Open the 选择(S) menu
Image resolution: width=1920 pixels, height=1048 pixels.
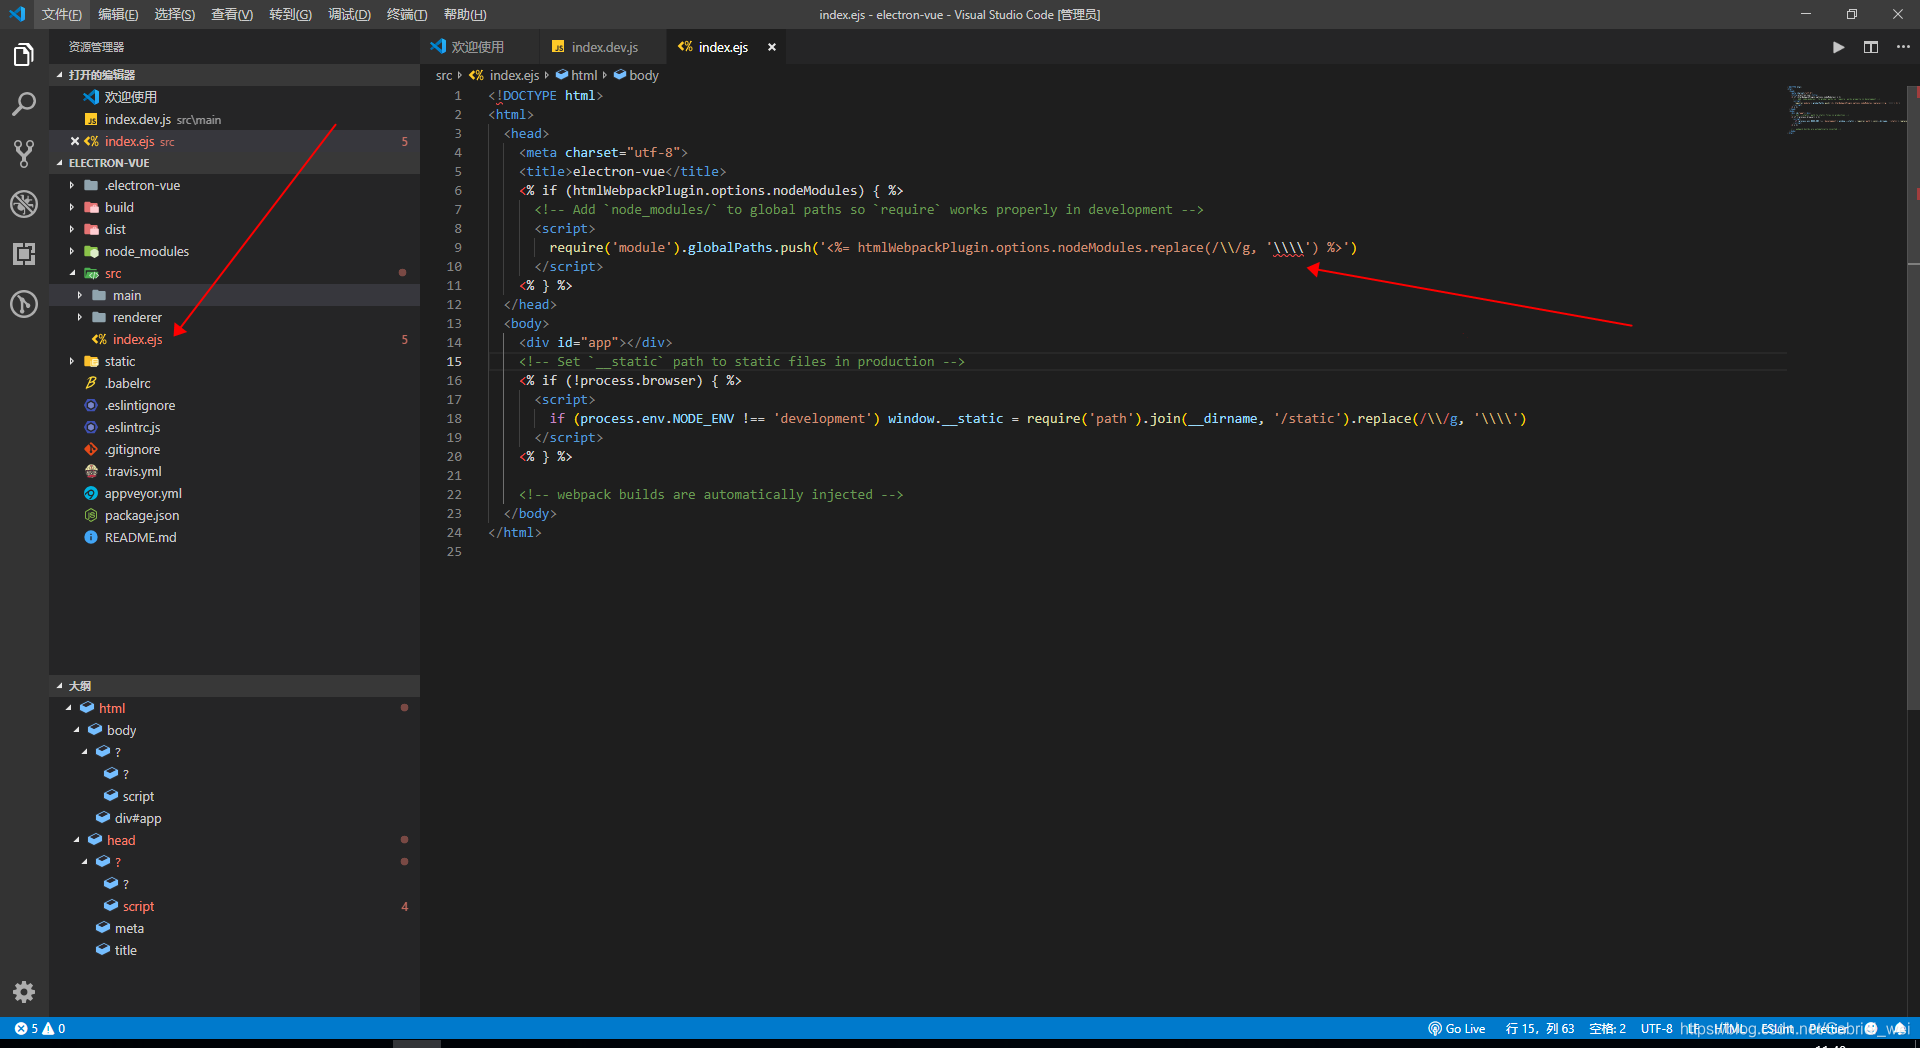(175, 14)
